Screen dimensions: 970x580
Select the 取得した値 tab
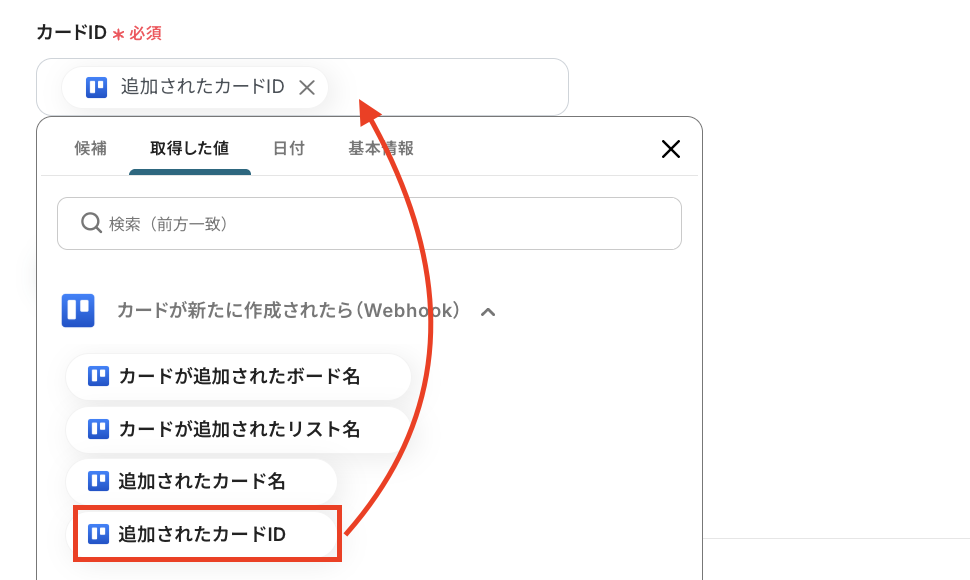[189, 147]
